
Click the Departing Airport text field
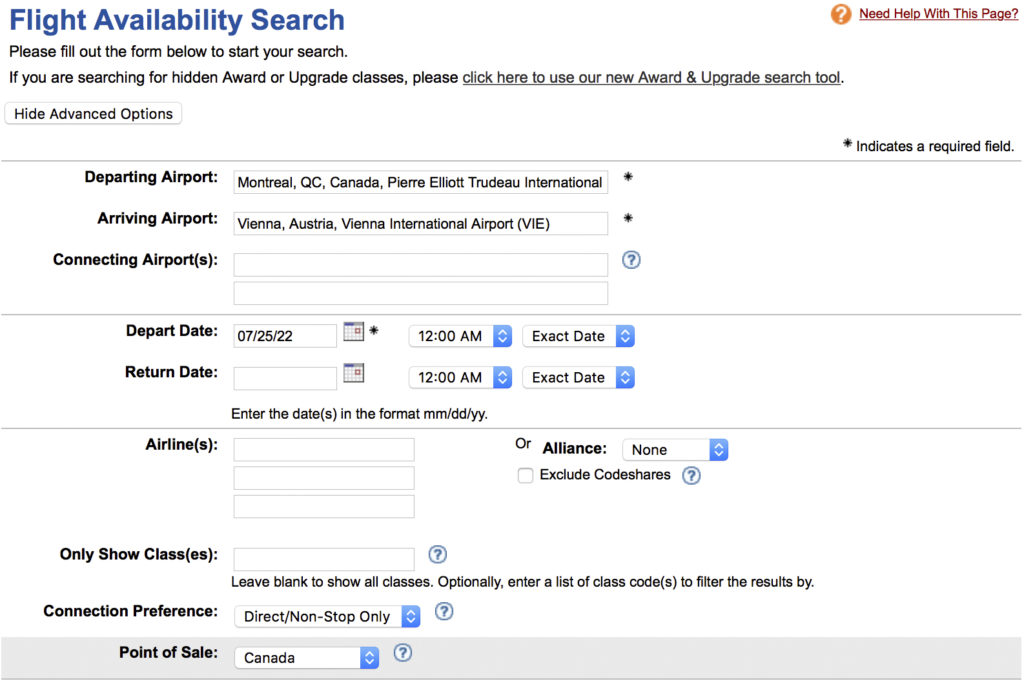tap(420, 182)
